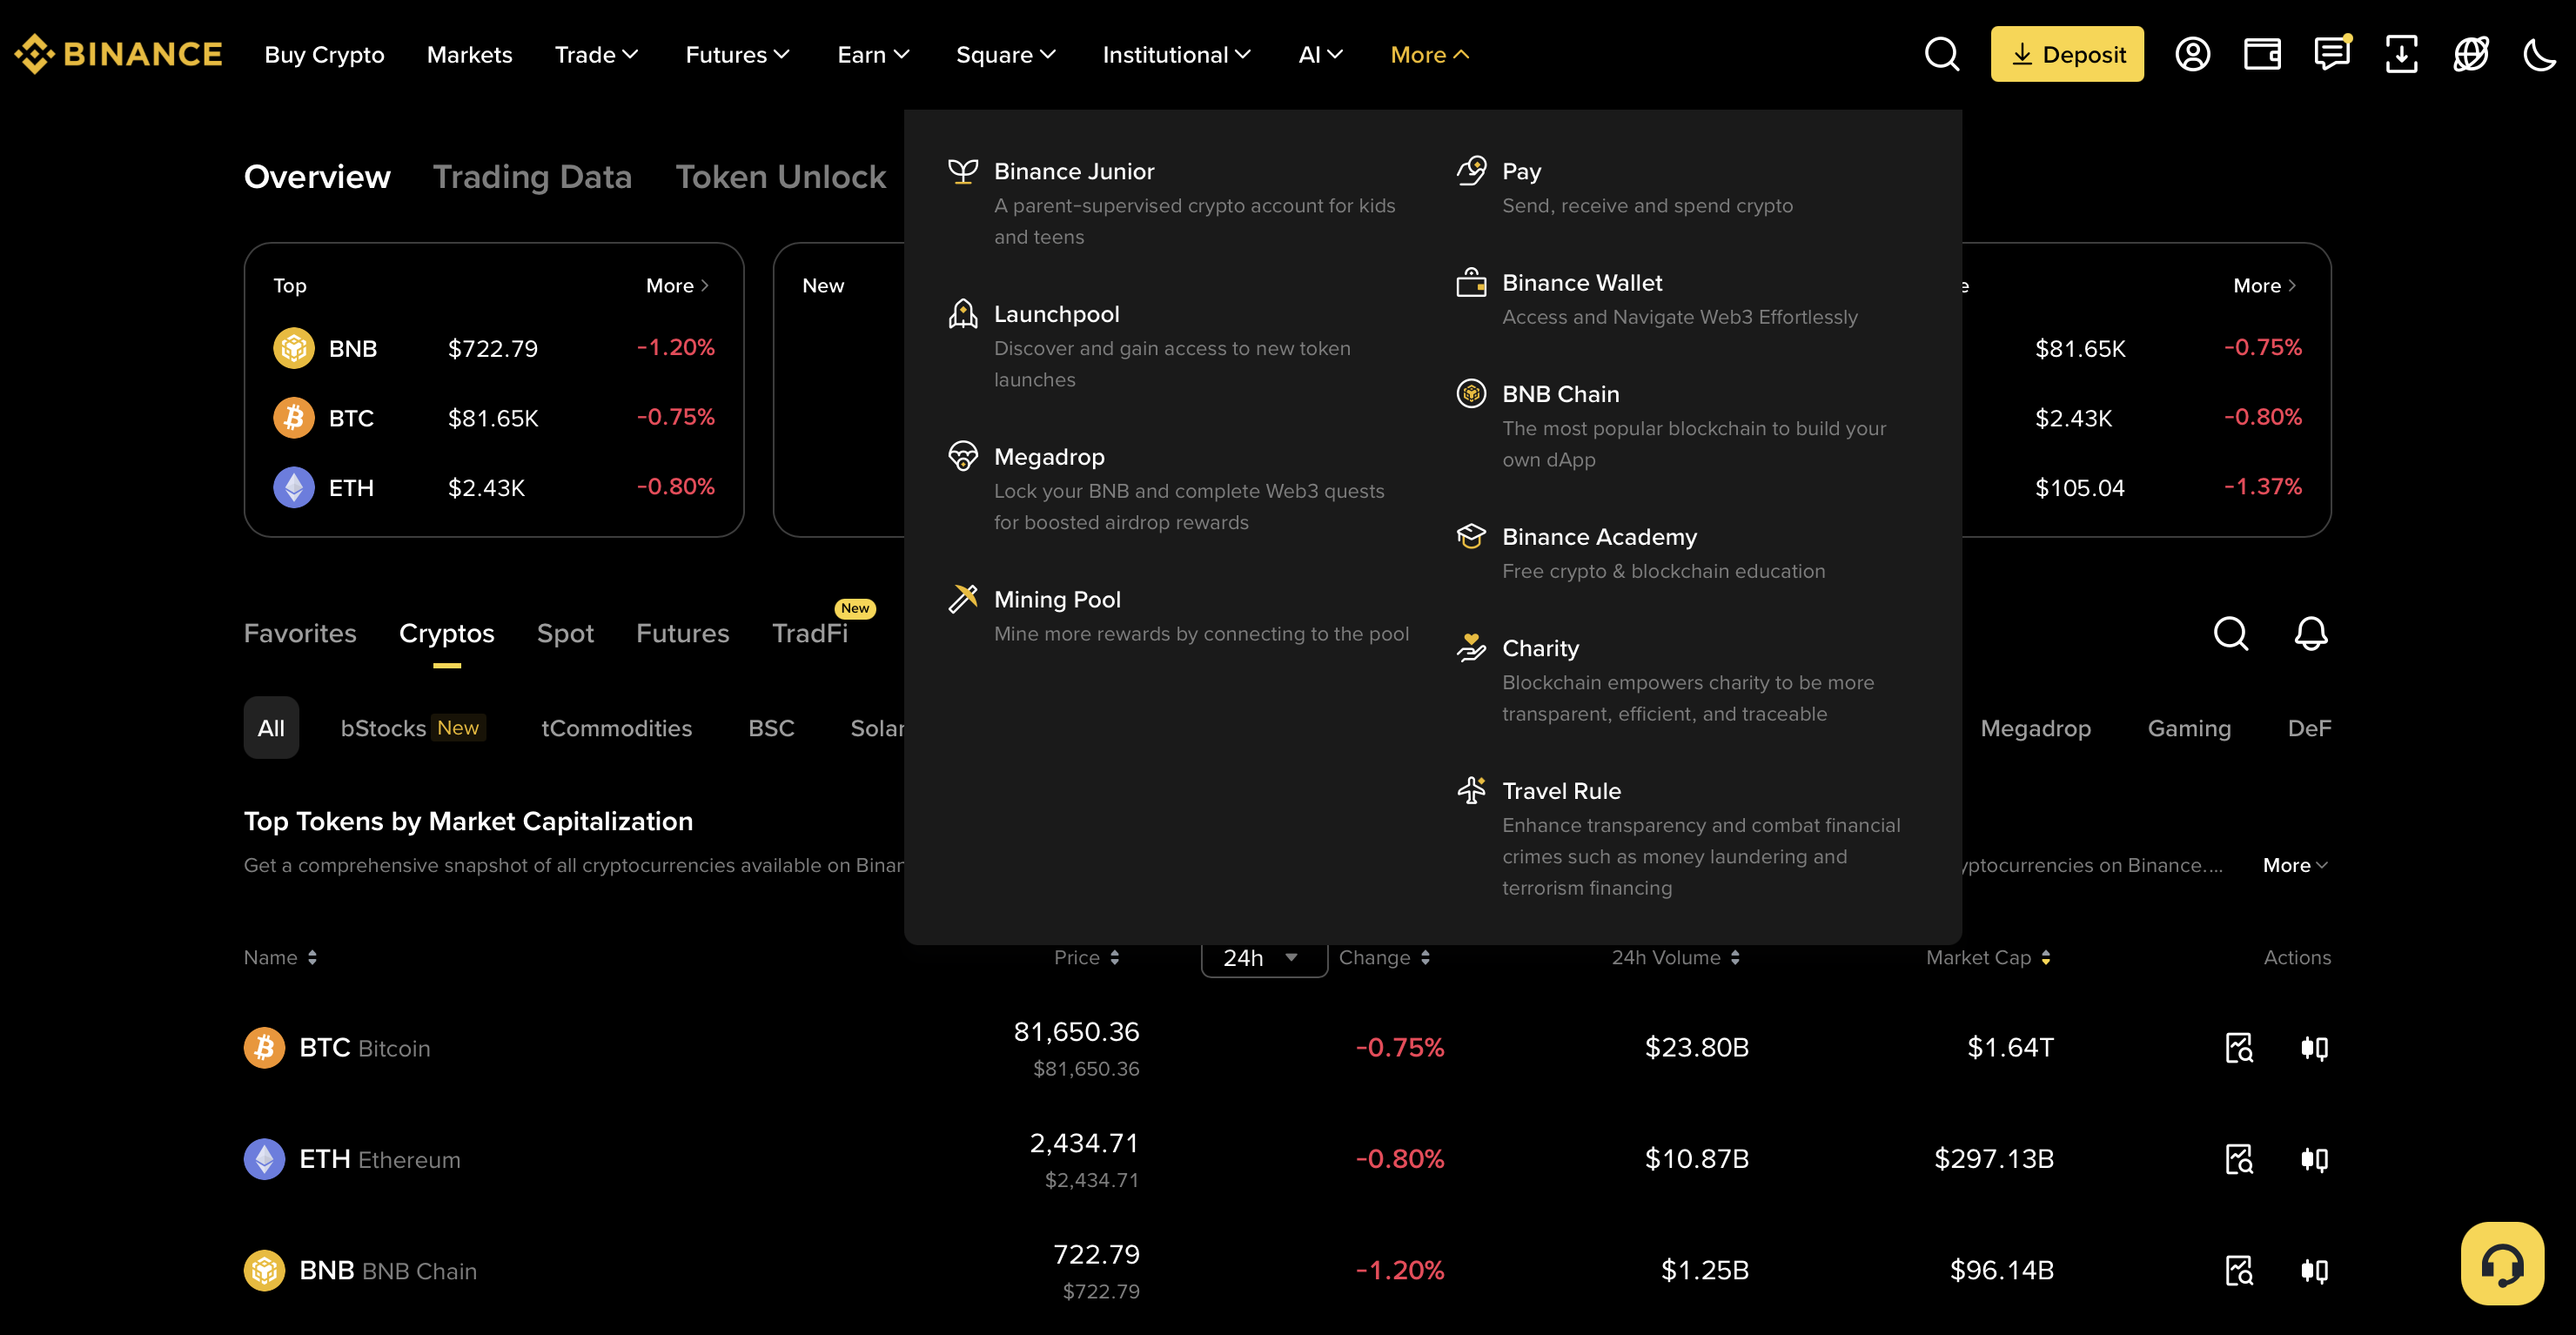Select the tCommodities category filter

[616, 728]
